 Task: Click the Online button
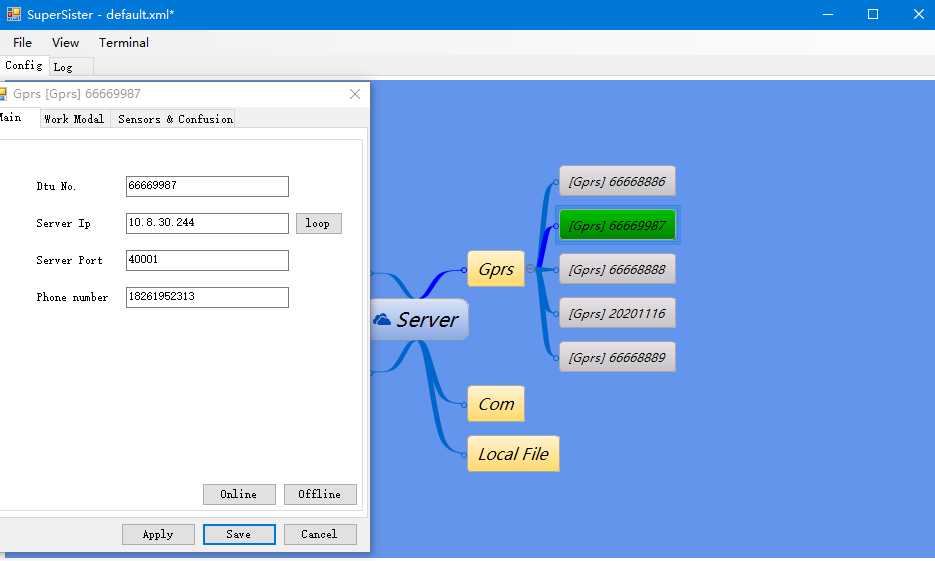click(239, 494)
